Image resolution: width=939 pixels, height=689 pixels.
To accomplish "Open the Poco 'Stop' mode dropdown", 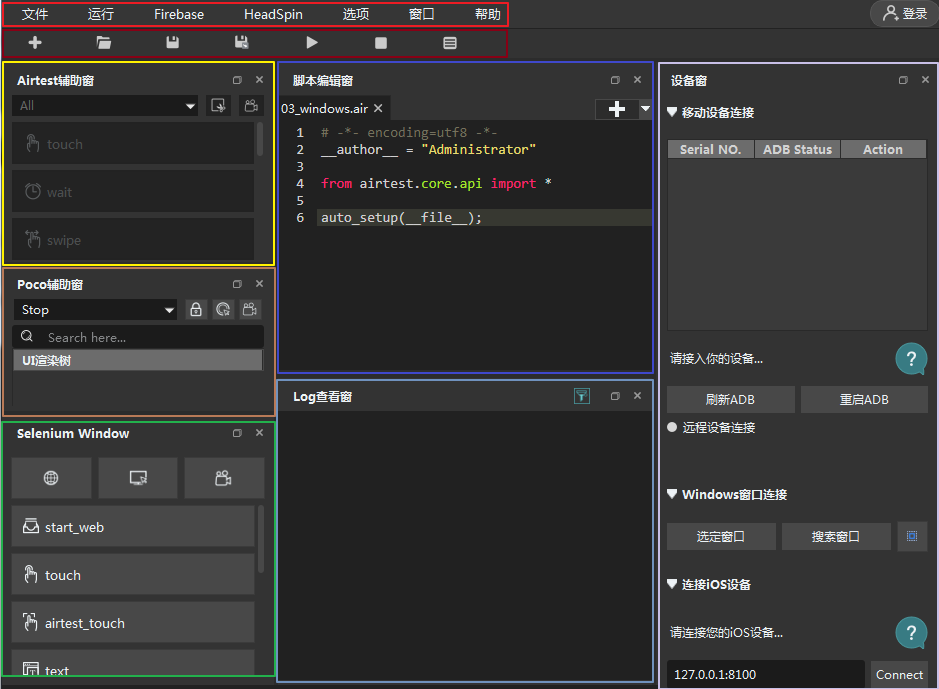I will [95, 309].
